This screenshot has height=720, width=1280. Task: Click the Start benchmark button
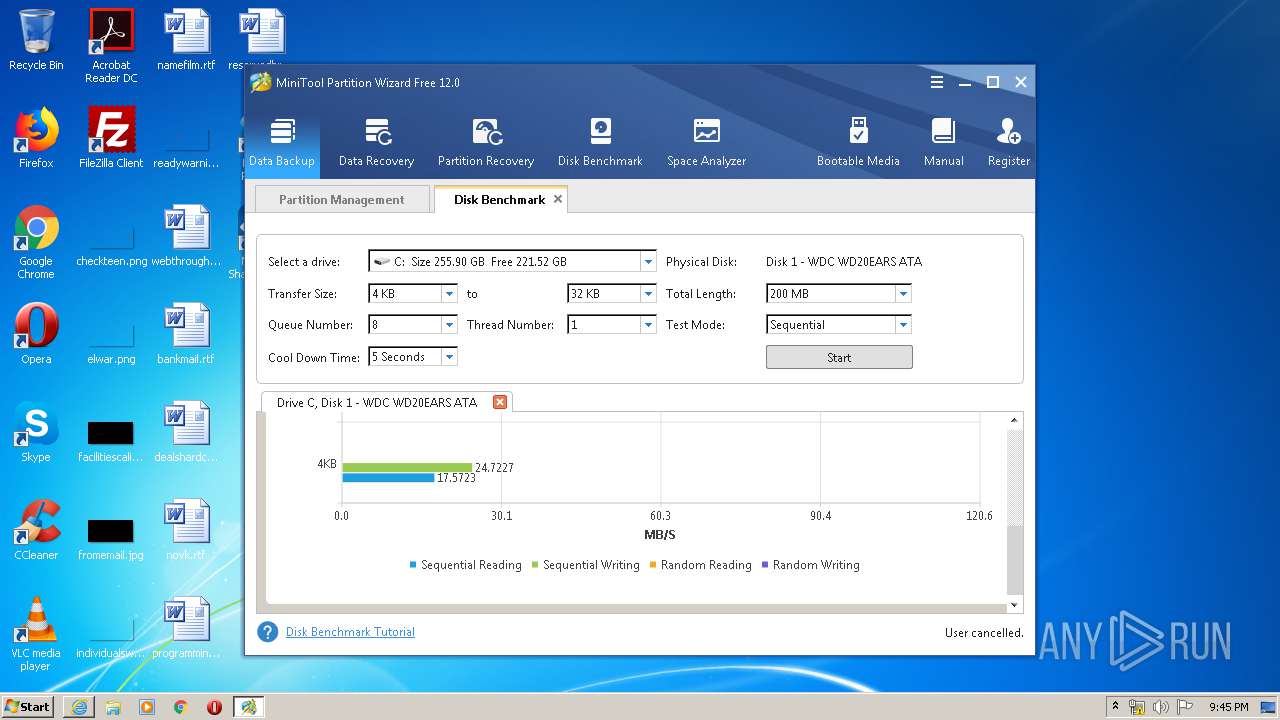click(x=839, y=357)
